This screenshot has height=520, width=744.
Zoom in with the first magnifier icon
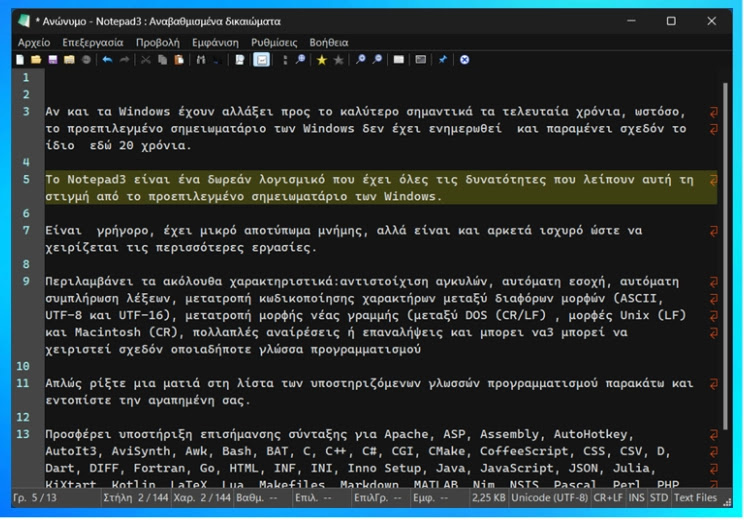pos(361,60)
